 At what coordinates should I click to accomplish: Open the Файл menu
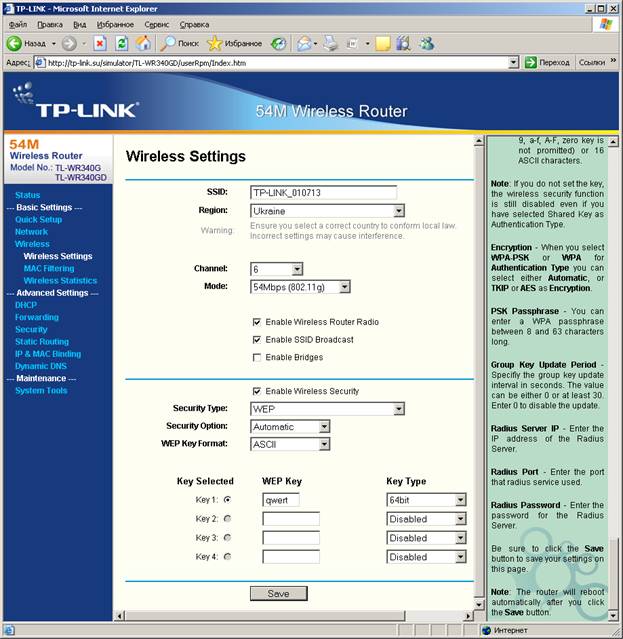[x=18, y=24]
